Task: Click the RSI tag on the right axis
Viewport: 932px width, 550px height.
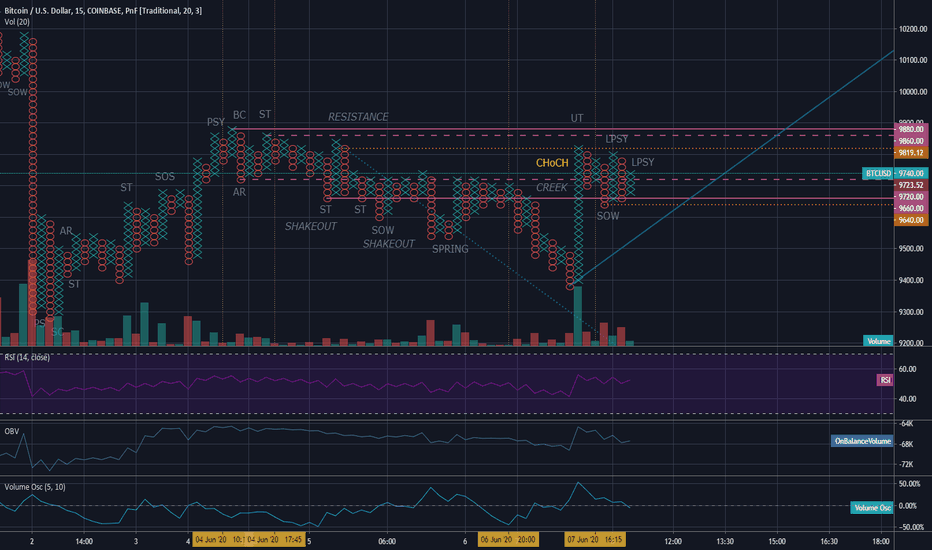Action: click(x=885, y=380)
